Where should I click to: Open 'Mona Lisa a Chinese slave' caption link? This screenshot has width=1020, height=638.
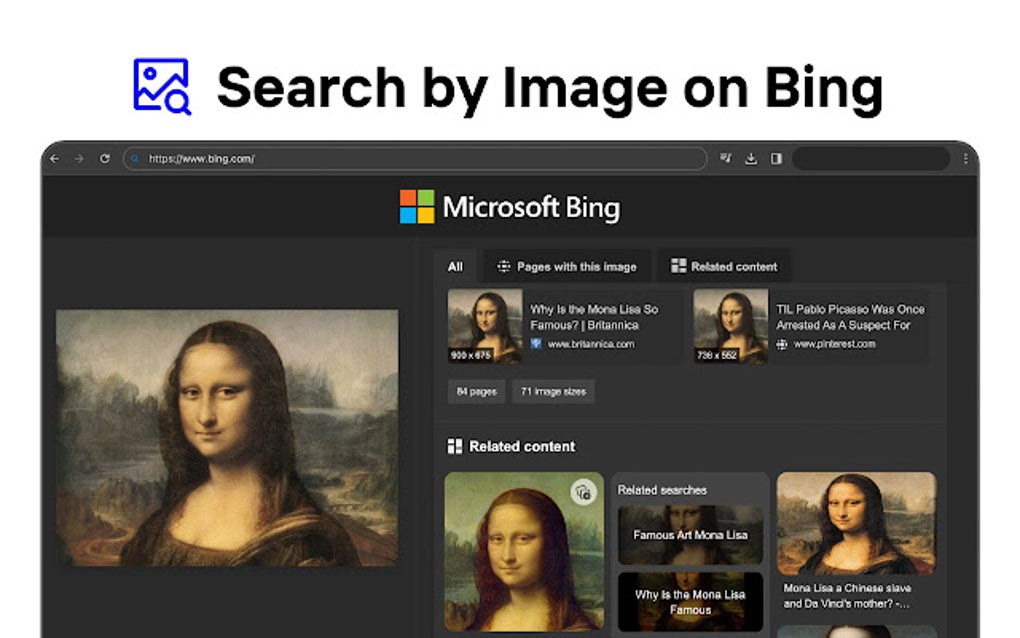[847, 596]
